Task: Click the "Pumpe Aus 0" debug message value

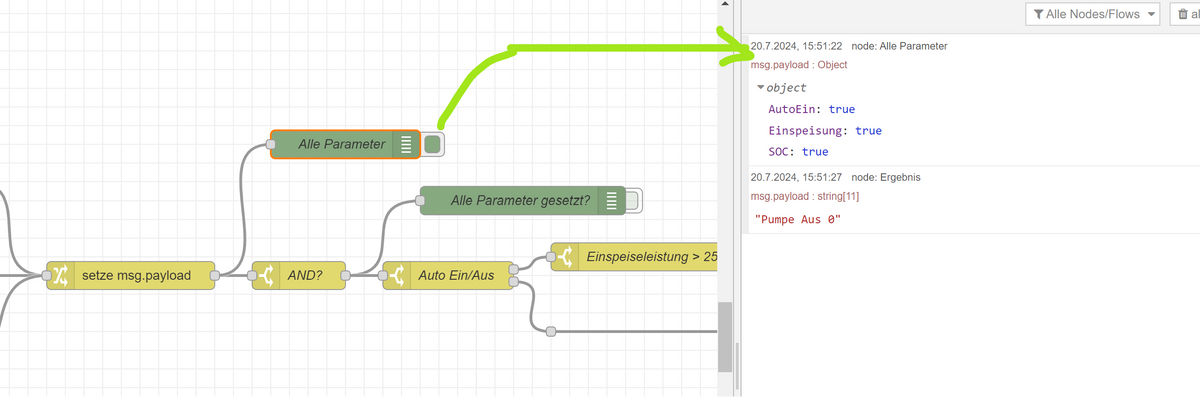Action: tap(798, 219)
